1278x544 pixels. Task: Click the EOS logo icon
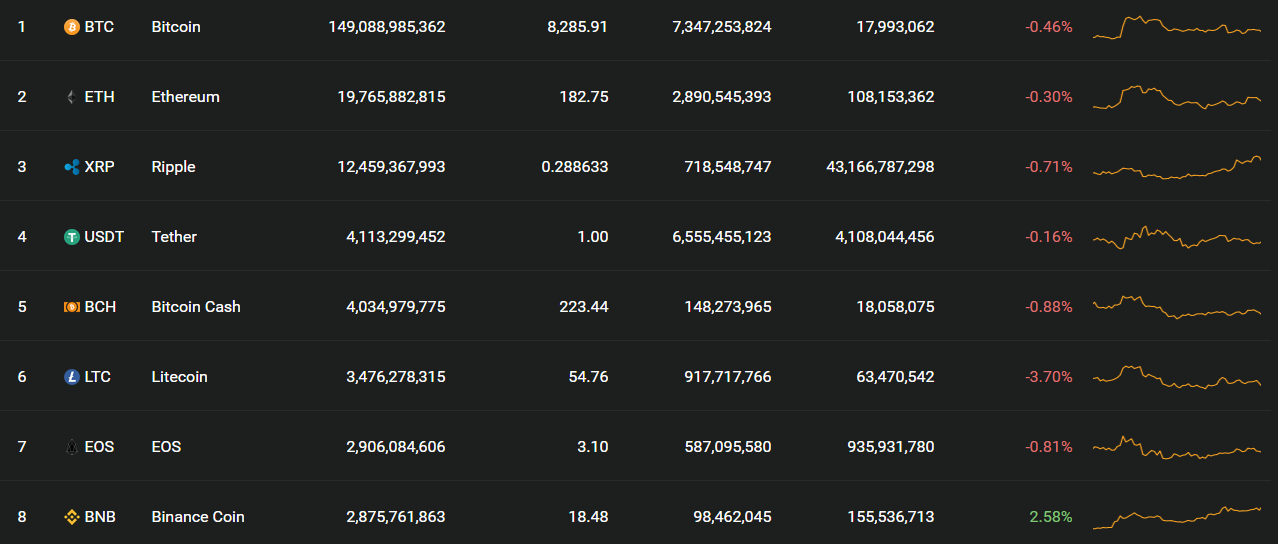71,447
